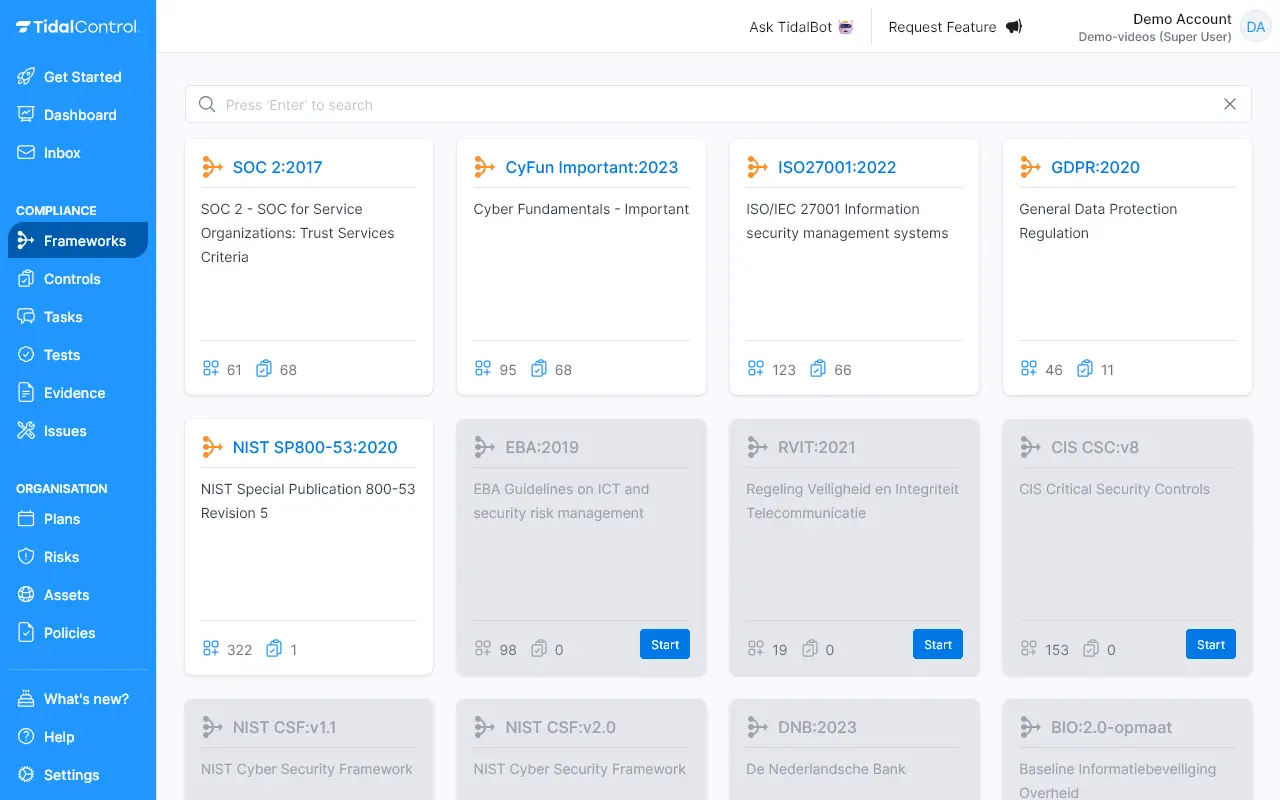Click requirements icon beside 322 on NIST SP800-53
Viewport: 1280px width, 800px height.
pos(210,649)
